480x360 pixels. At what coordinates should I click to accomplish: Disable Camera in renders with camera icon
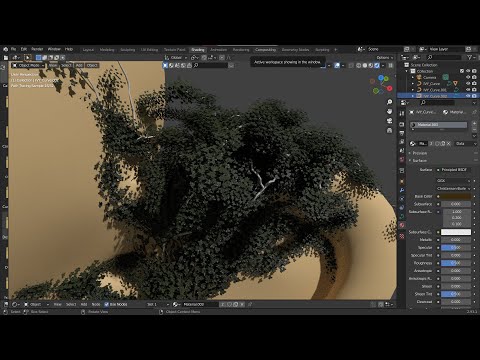474,77
